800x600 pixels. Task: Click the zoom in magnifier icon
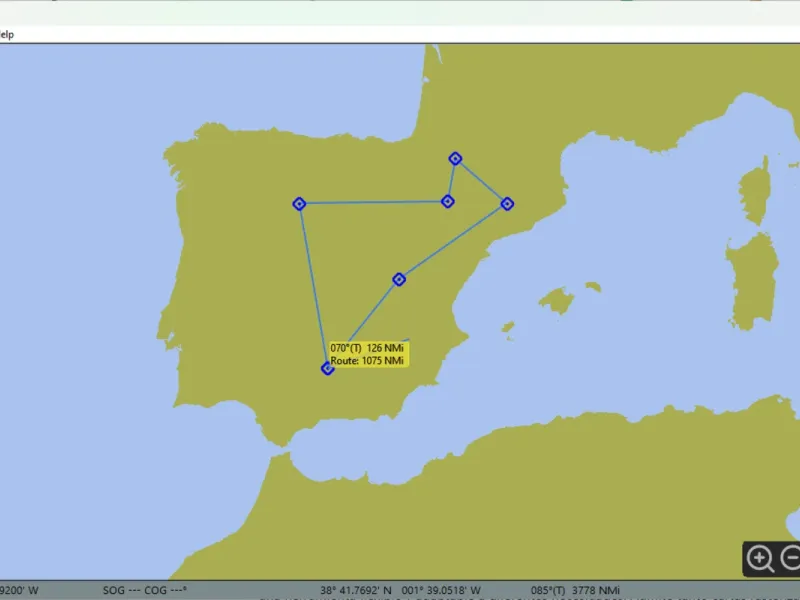[760, 558]
